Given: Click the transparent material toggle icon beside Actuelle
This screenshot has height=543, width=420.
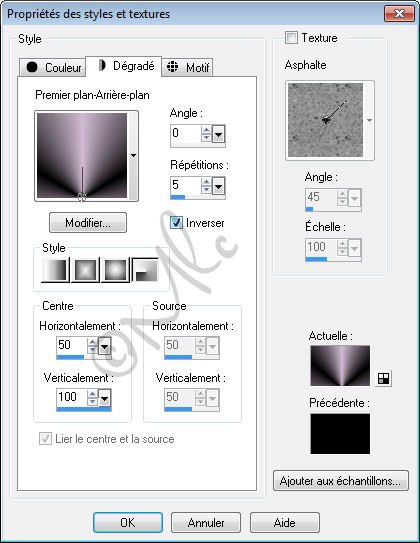Looking at the screenshot, I should [383, 378].
